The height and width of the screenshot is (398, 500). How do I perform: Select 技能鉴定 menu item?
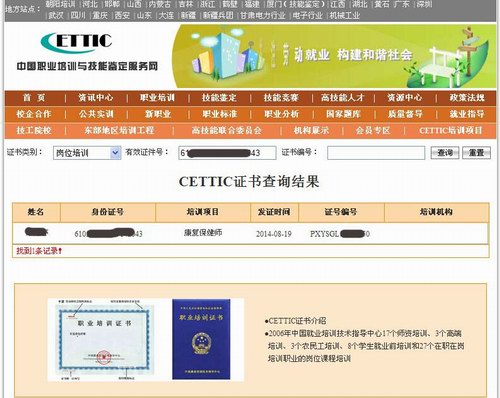pyautogui.click(x=219, y=98)
